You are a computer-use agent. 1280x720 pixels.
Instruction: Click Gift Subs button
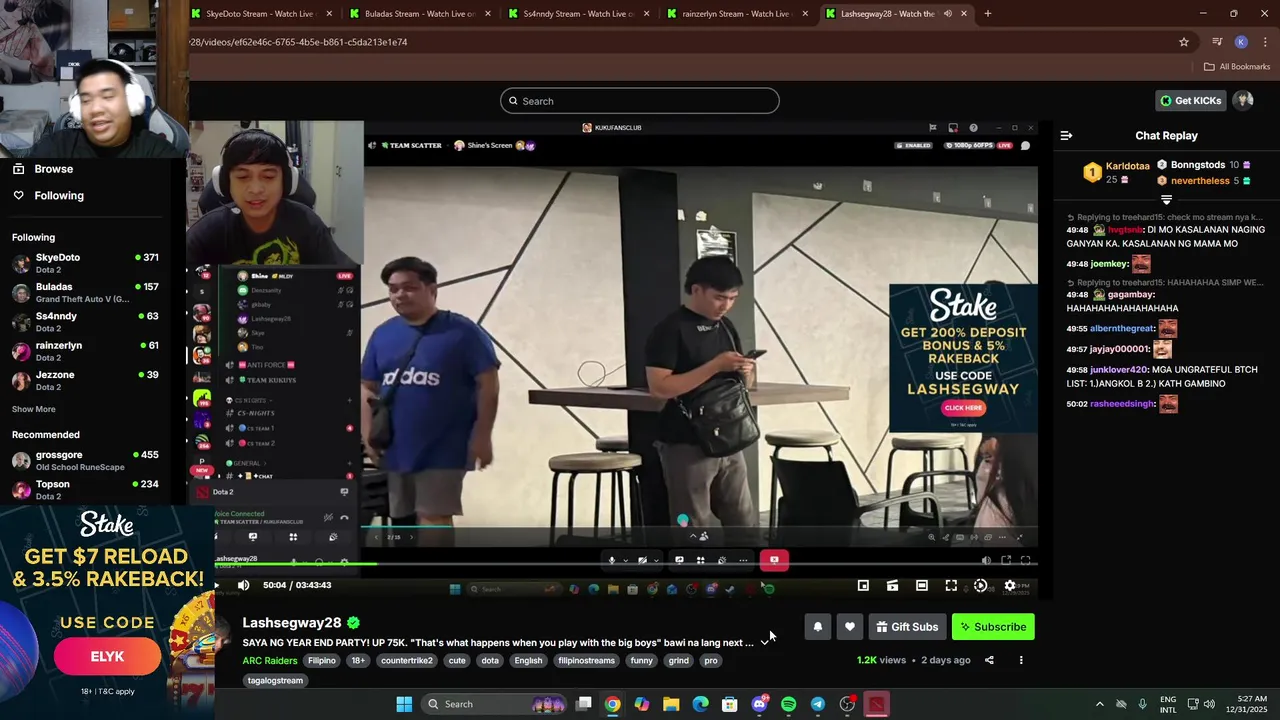[907, 627]
